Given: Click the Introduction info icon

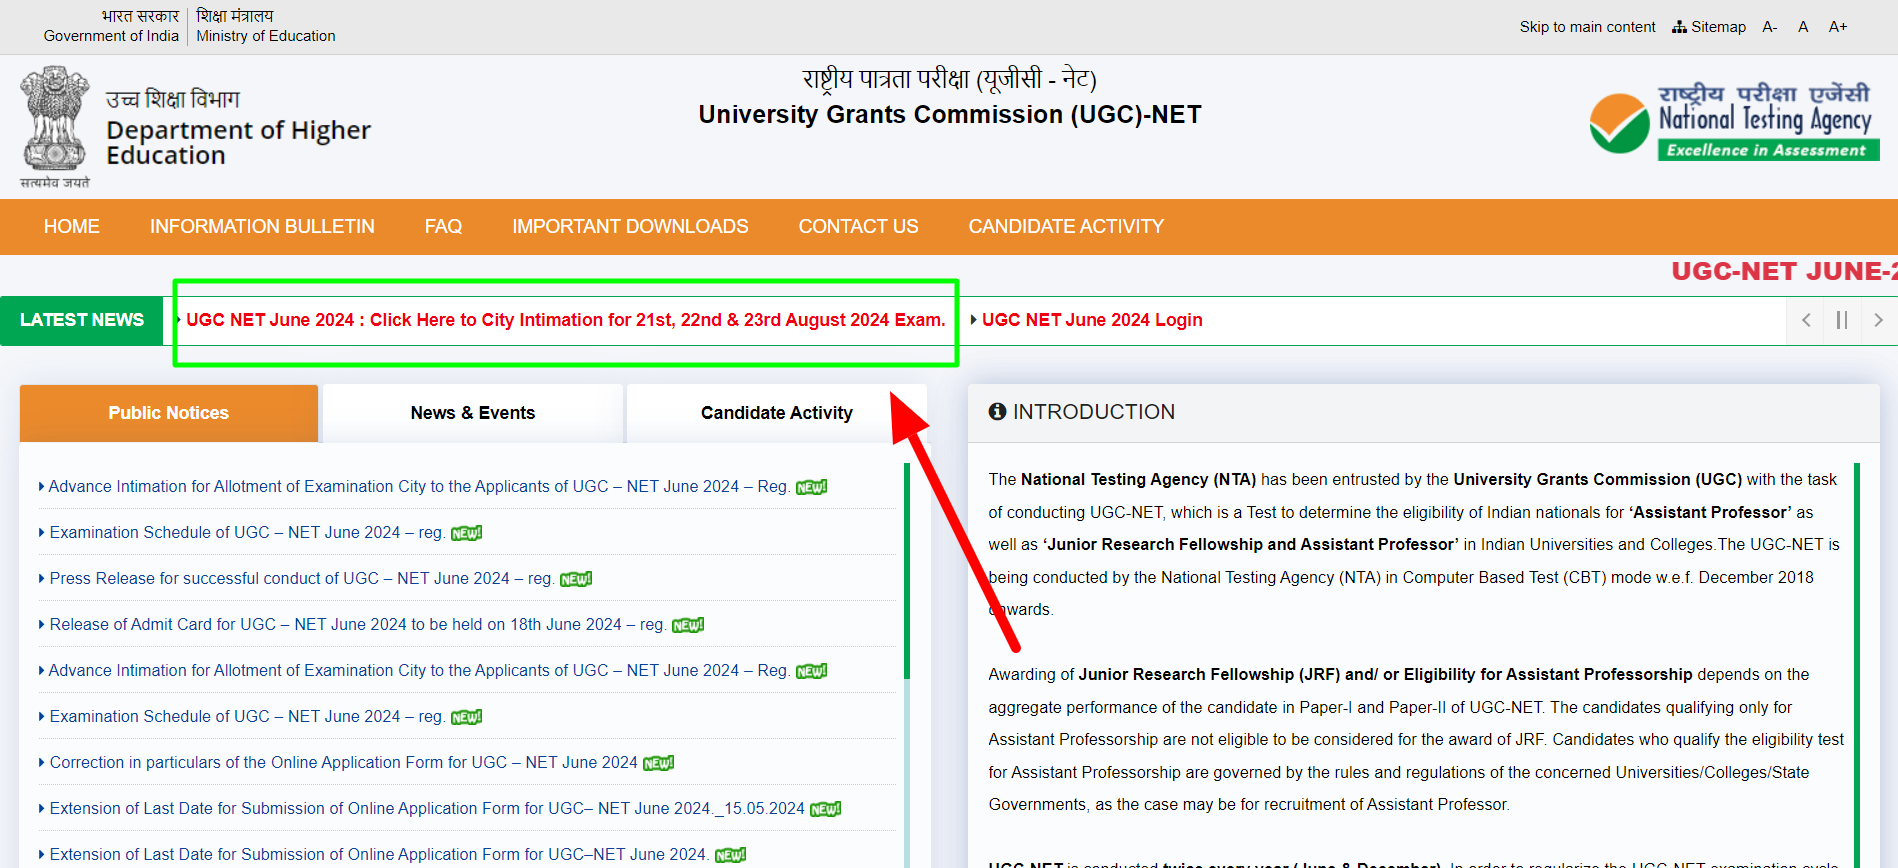Looking at the screenshot, I should click(997, 412).
